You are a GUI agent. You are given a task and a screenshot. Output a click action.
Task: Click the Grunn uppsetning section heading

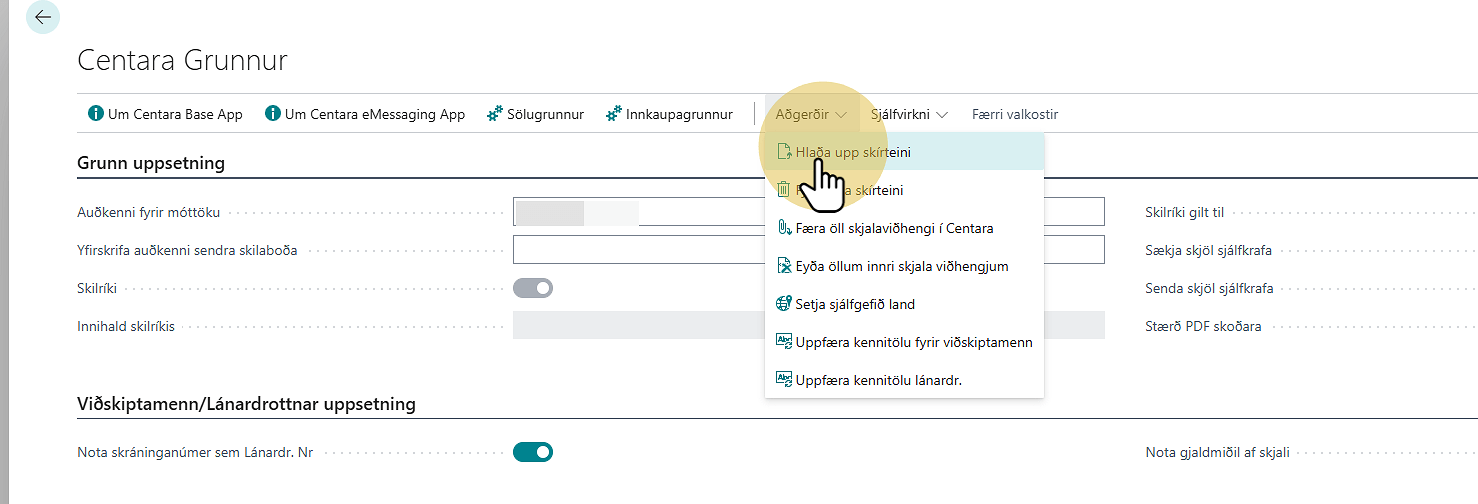pos(151,163)
